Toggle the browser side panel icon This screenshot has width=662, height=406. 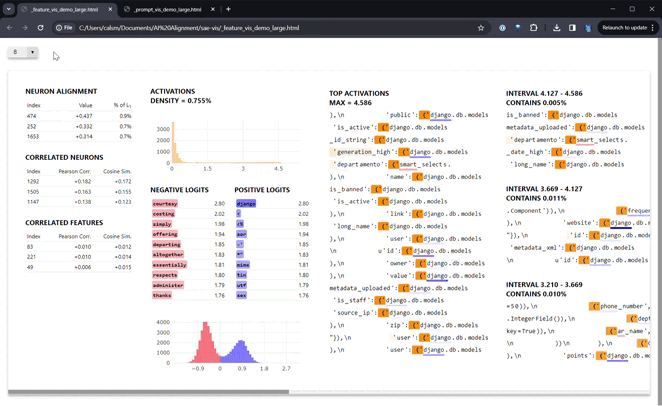click(x=572, y=28)
